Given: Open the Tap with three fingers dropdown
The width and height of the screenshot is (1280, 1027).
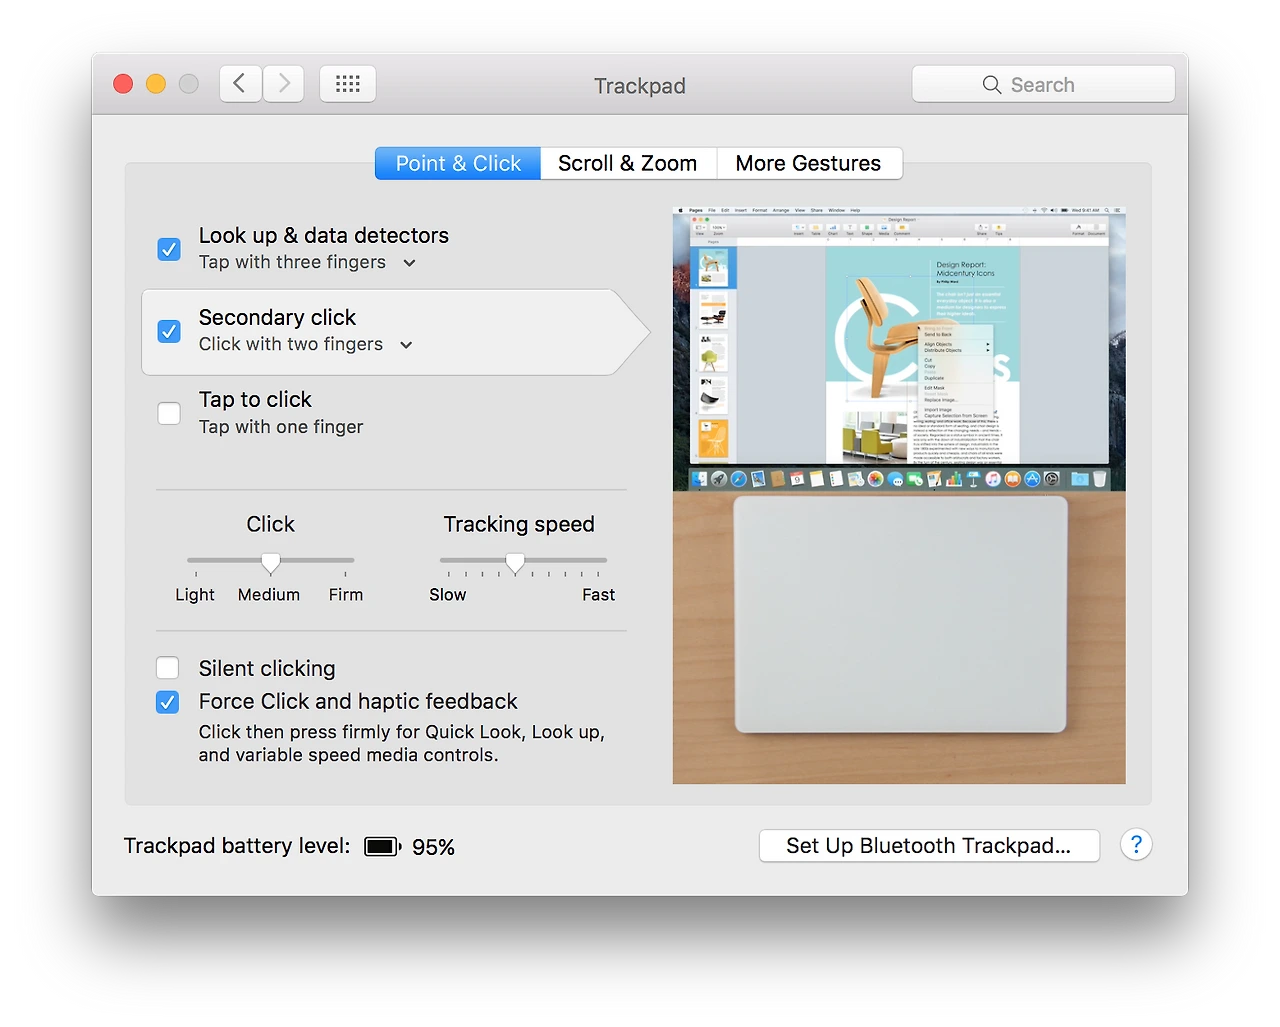Looking at the screenshot, I should (x=408, y=262).
